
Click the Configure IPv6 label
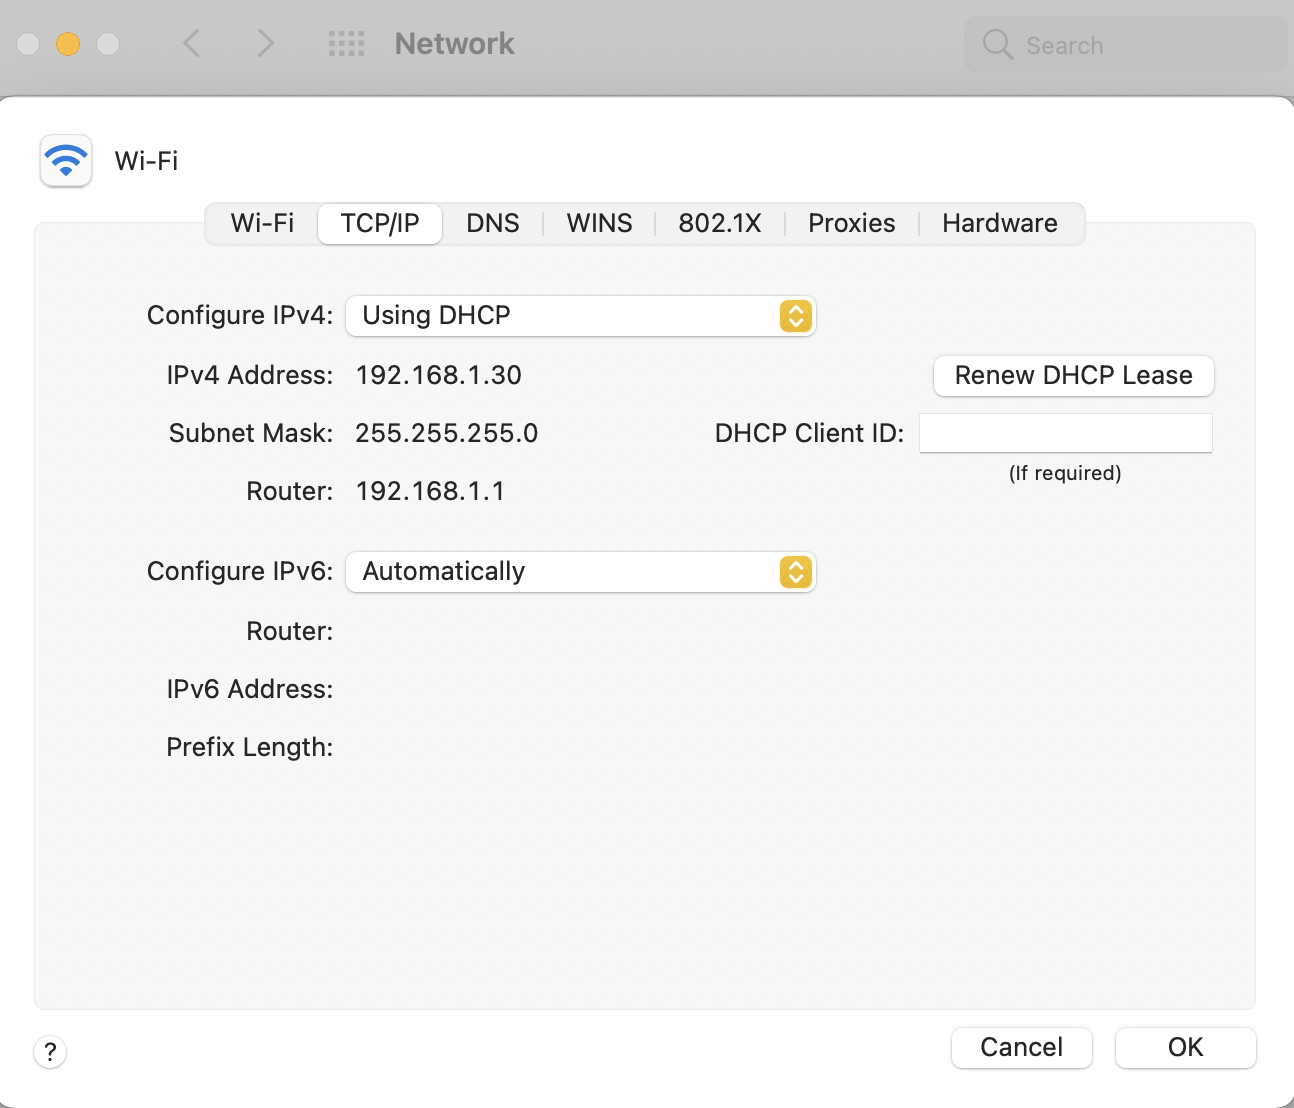point(240,572)
